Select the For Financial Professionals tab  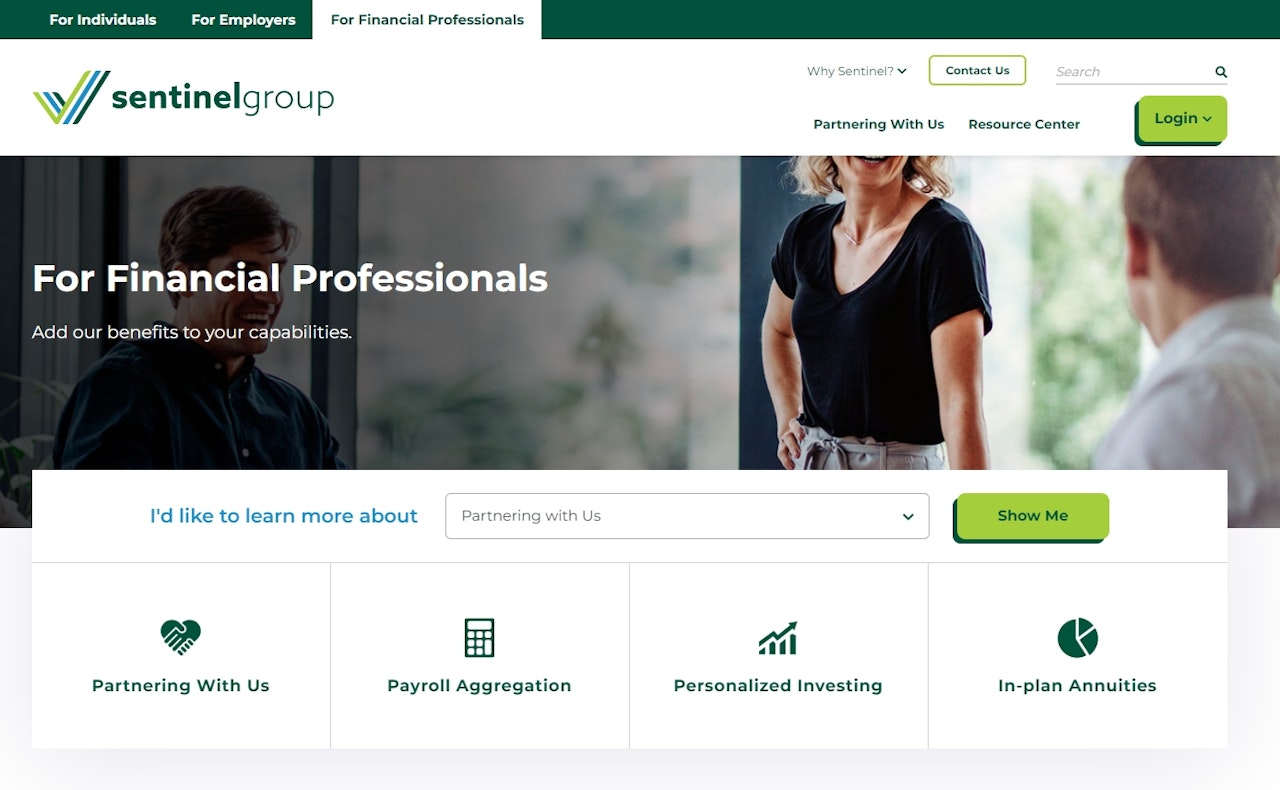coord(427,20)
